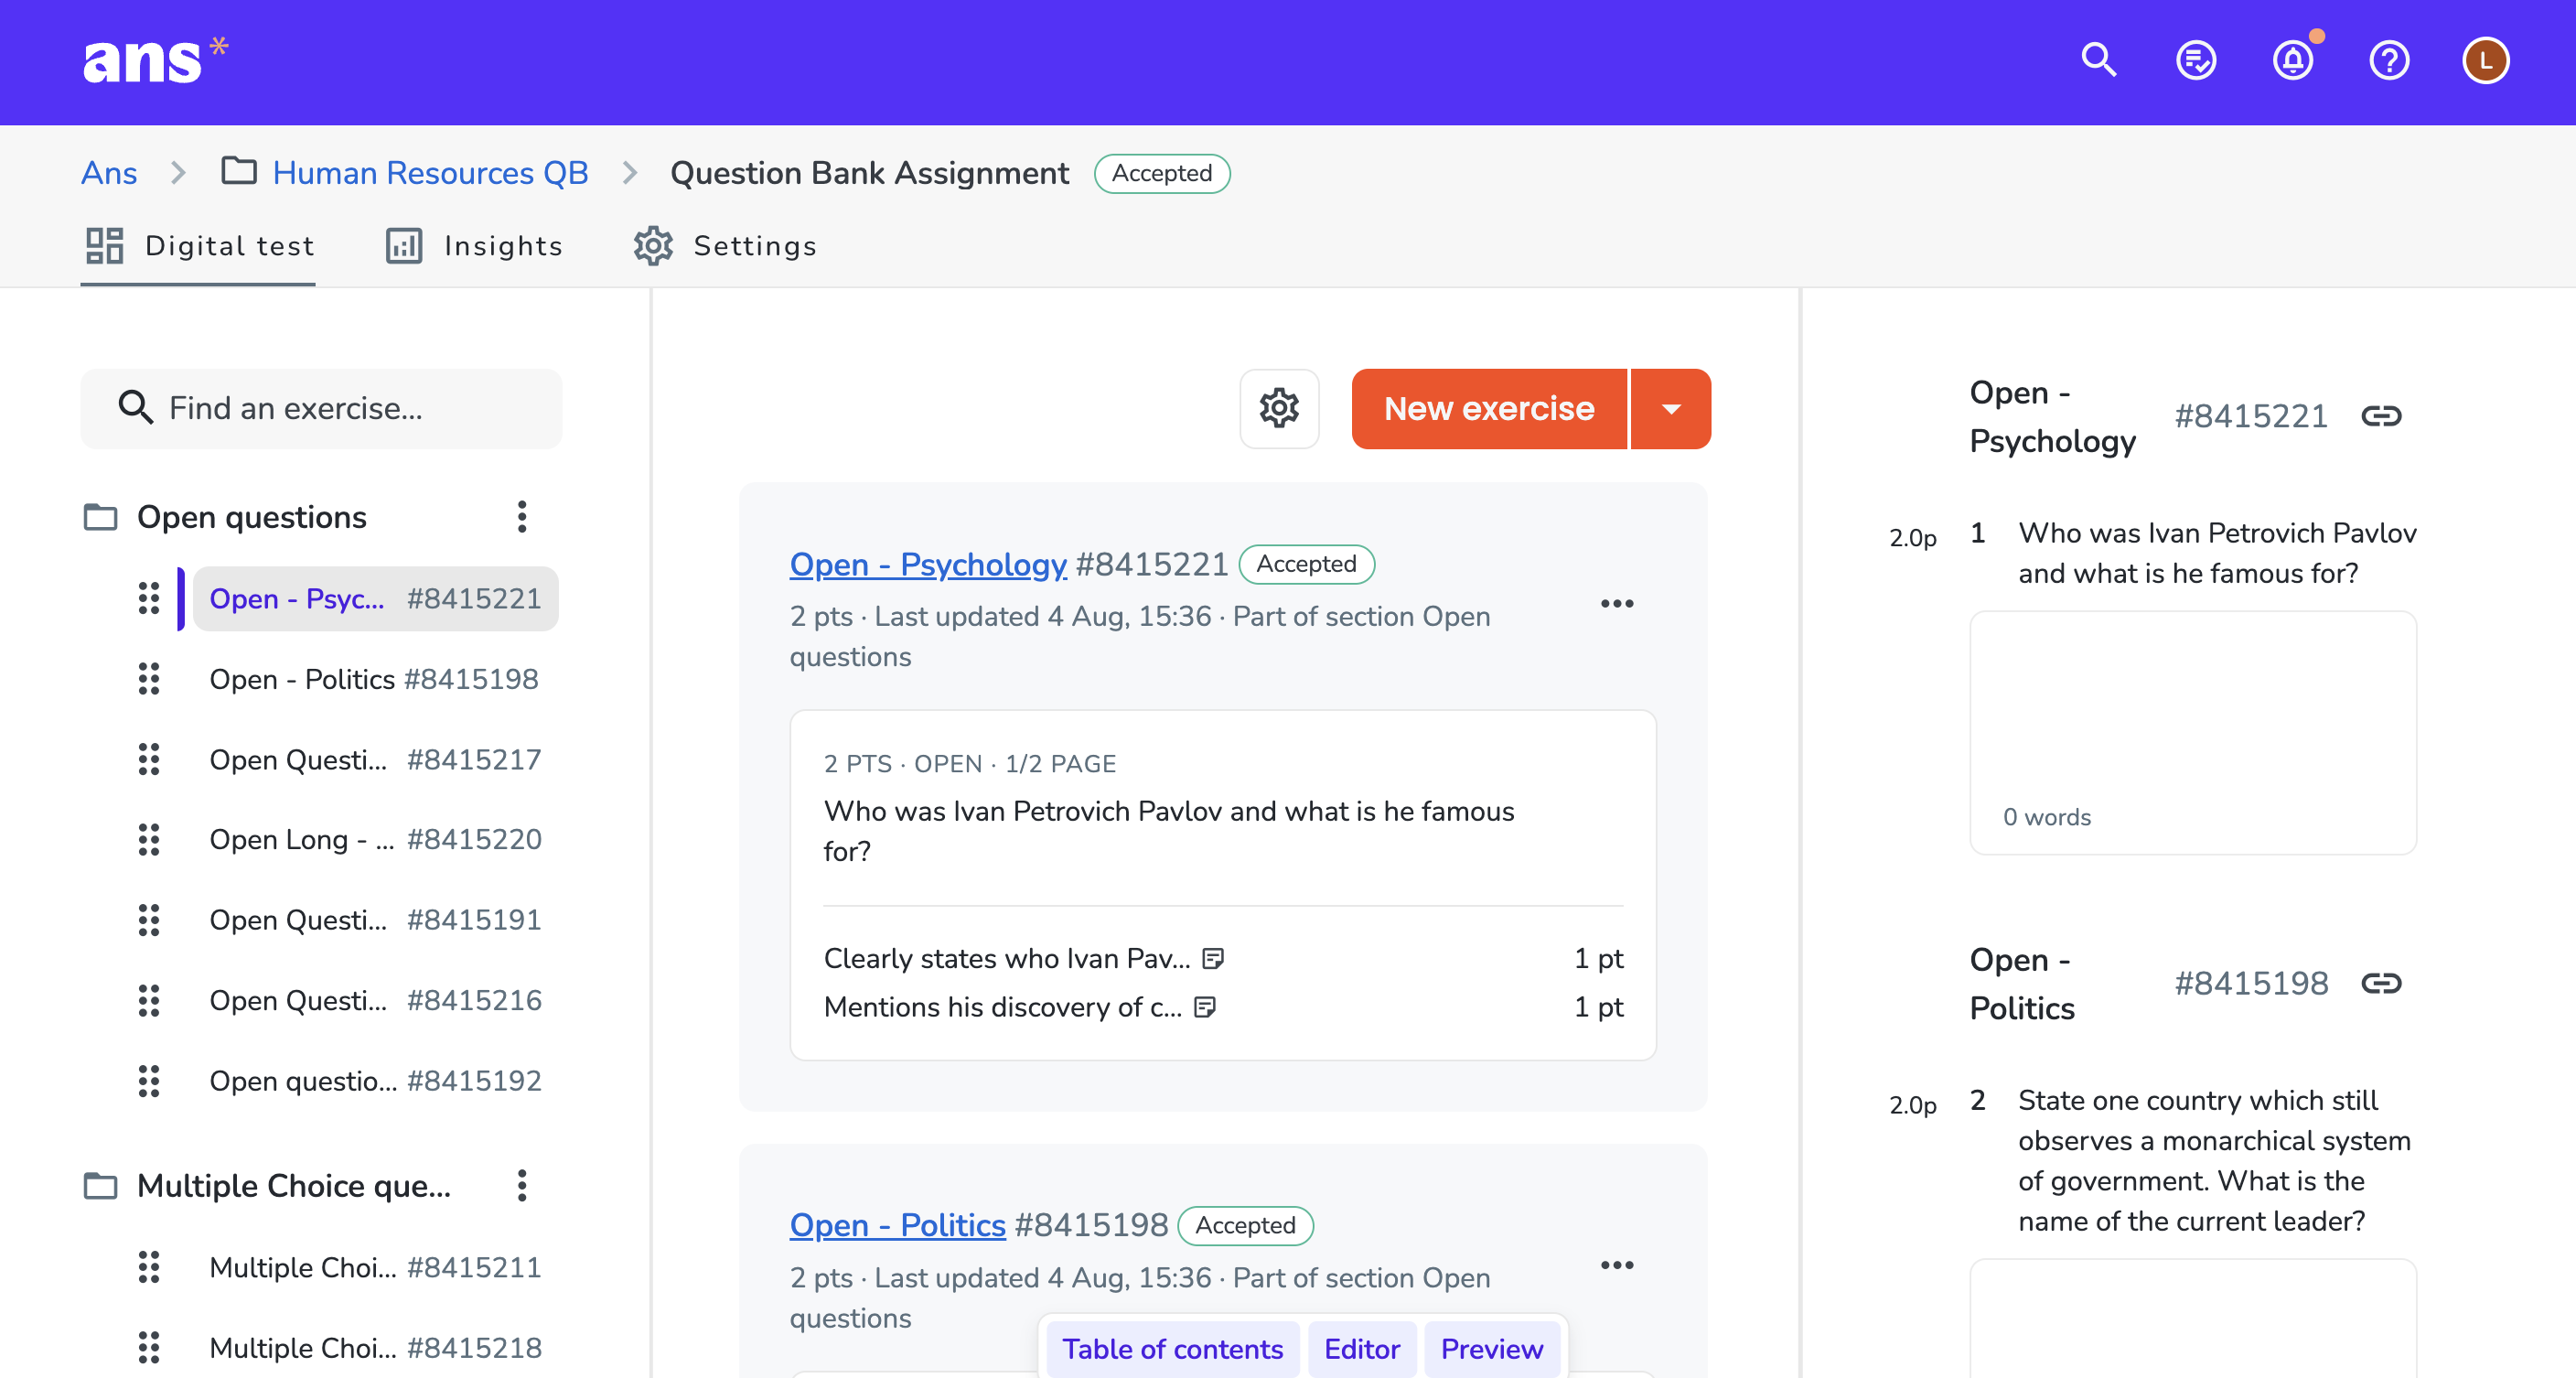Select Open Long #8415220 in sidebar
The image size is (2576, 1378).
click(375, 839)
